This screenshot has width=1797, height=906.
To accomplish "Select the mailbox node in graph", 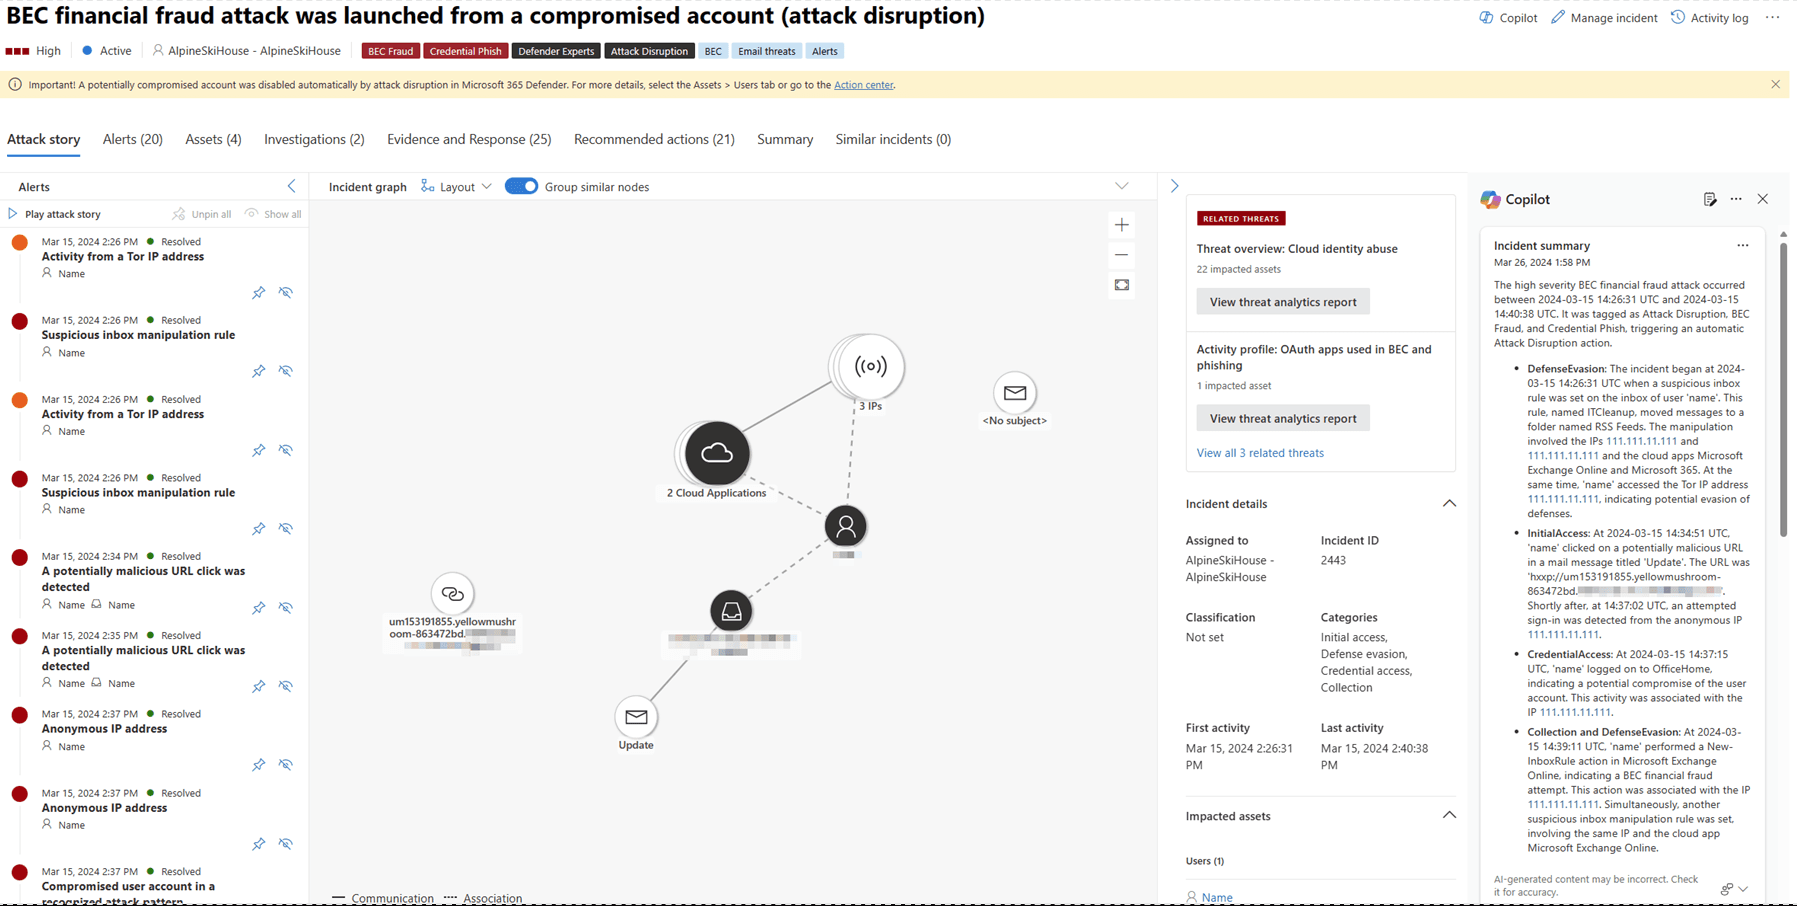I will 731,611.
